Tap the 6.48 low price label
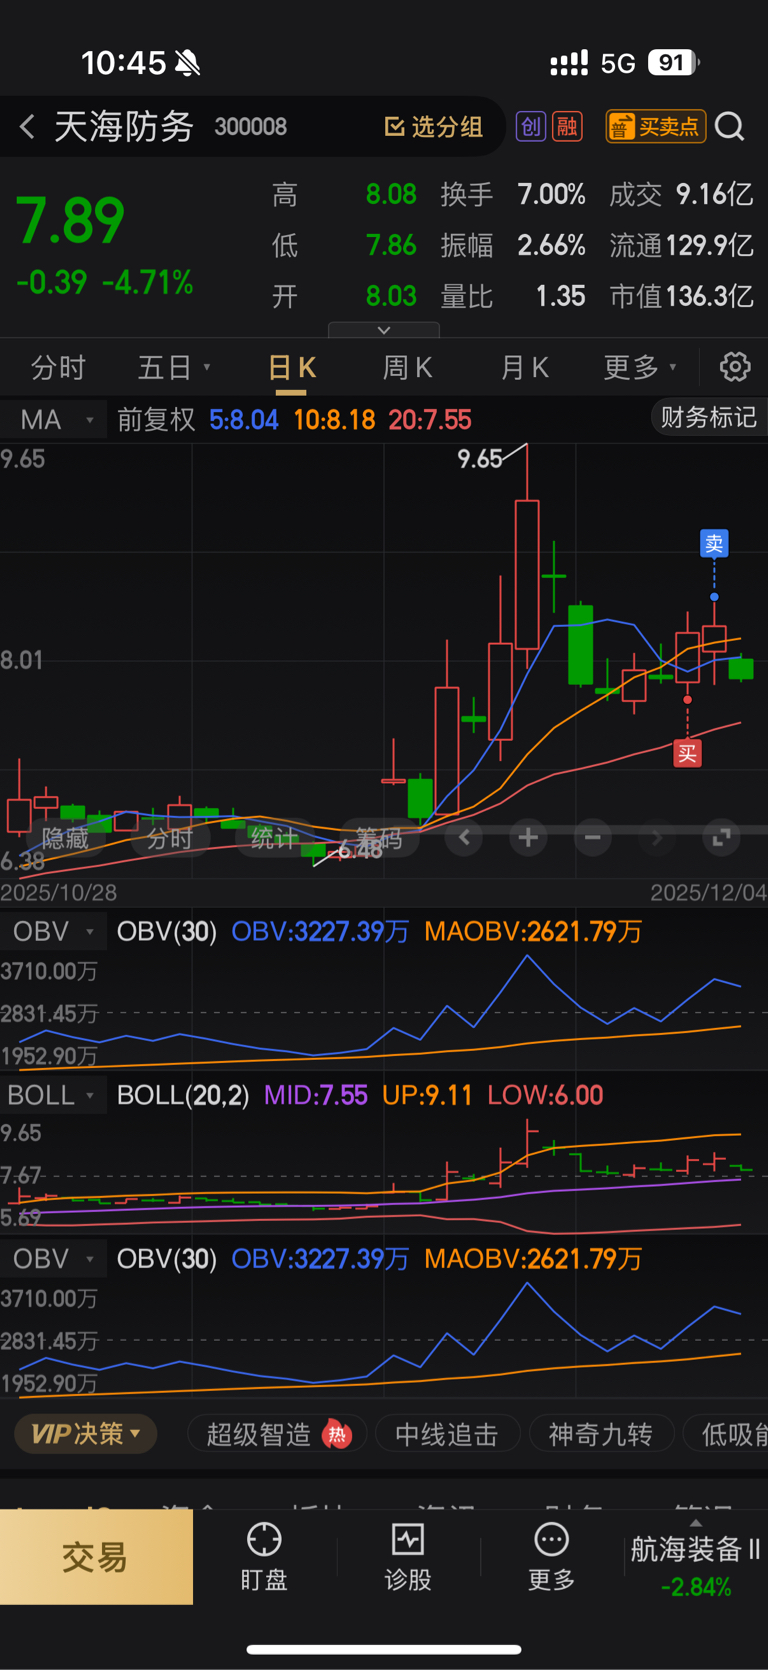 pyautogui.click(x=360, y=850)
